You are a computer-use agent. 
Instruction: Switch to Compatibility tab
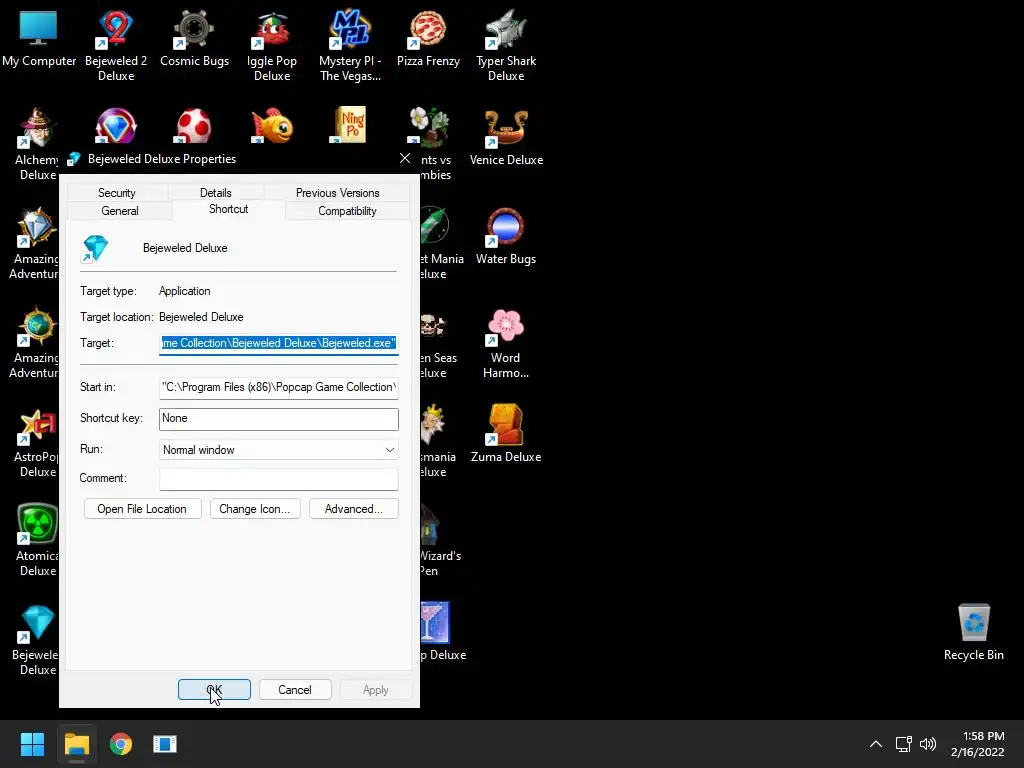pos(347,211)
